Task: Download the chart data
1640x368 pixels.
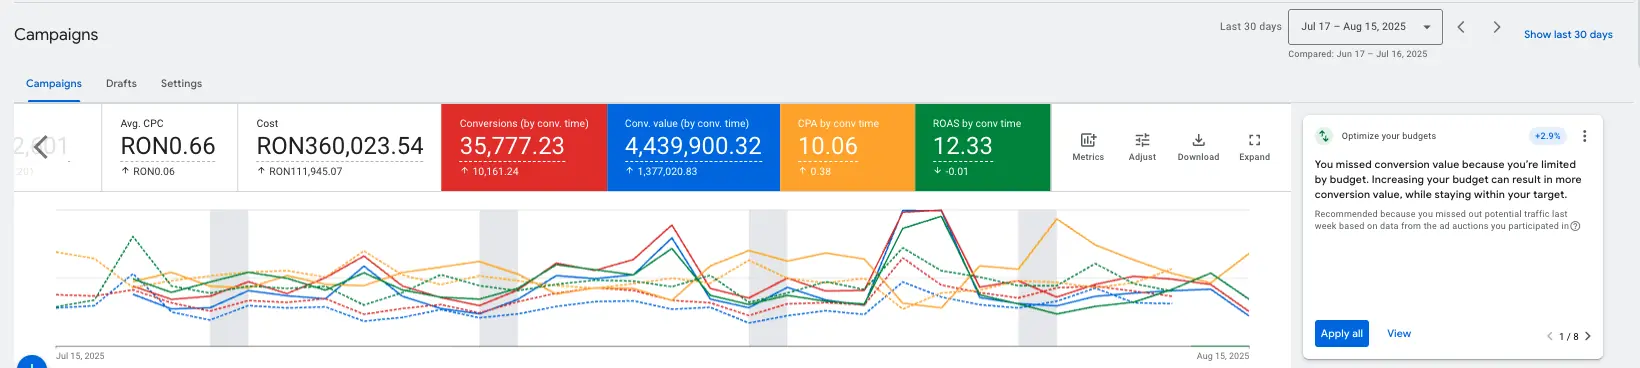Action: [x=1198, y=147]
